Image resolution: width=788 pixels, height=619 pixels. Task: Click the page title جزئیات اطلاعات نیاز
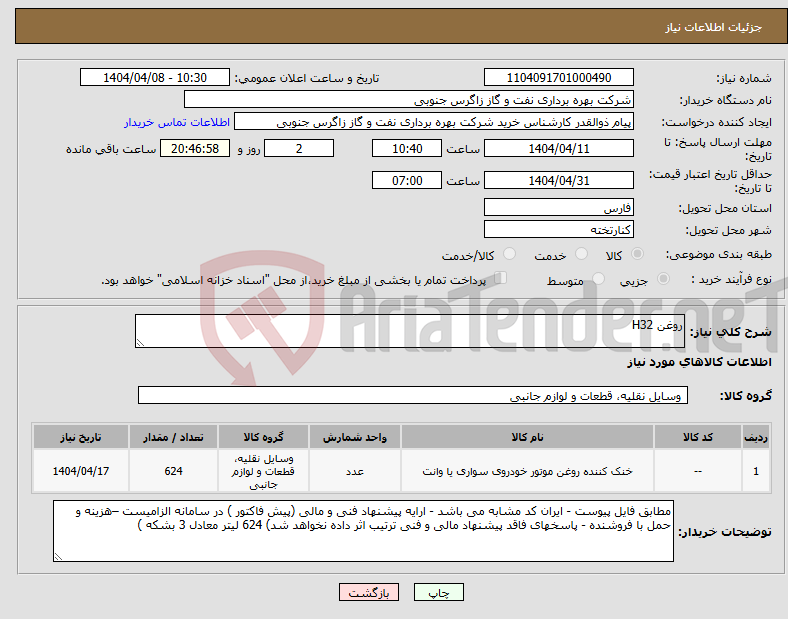coord(714,27)
